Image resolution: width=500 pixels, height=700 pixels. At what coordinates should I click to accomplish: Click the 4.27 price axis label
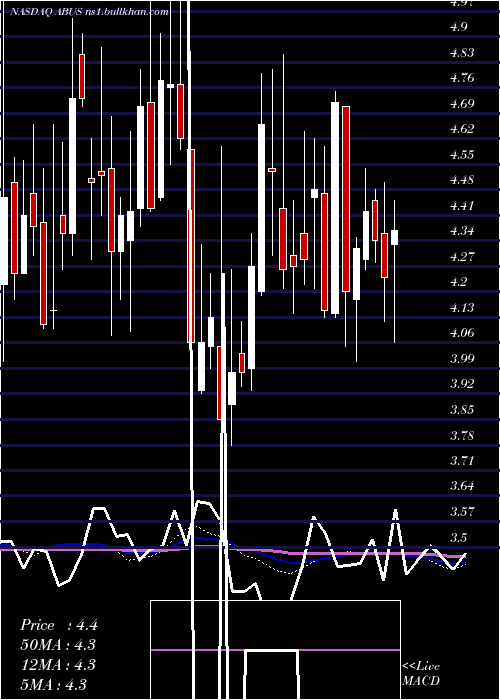(462, 257)
